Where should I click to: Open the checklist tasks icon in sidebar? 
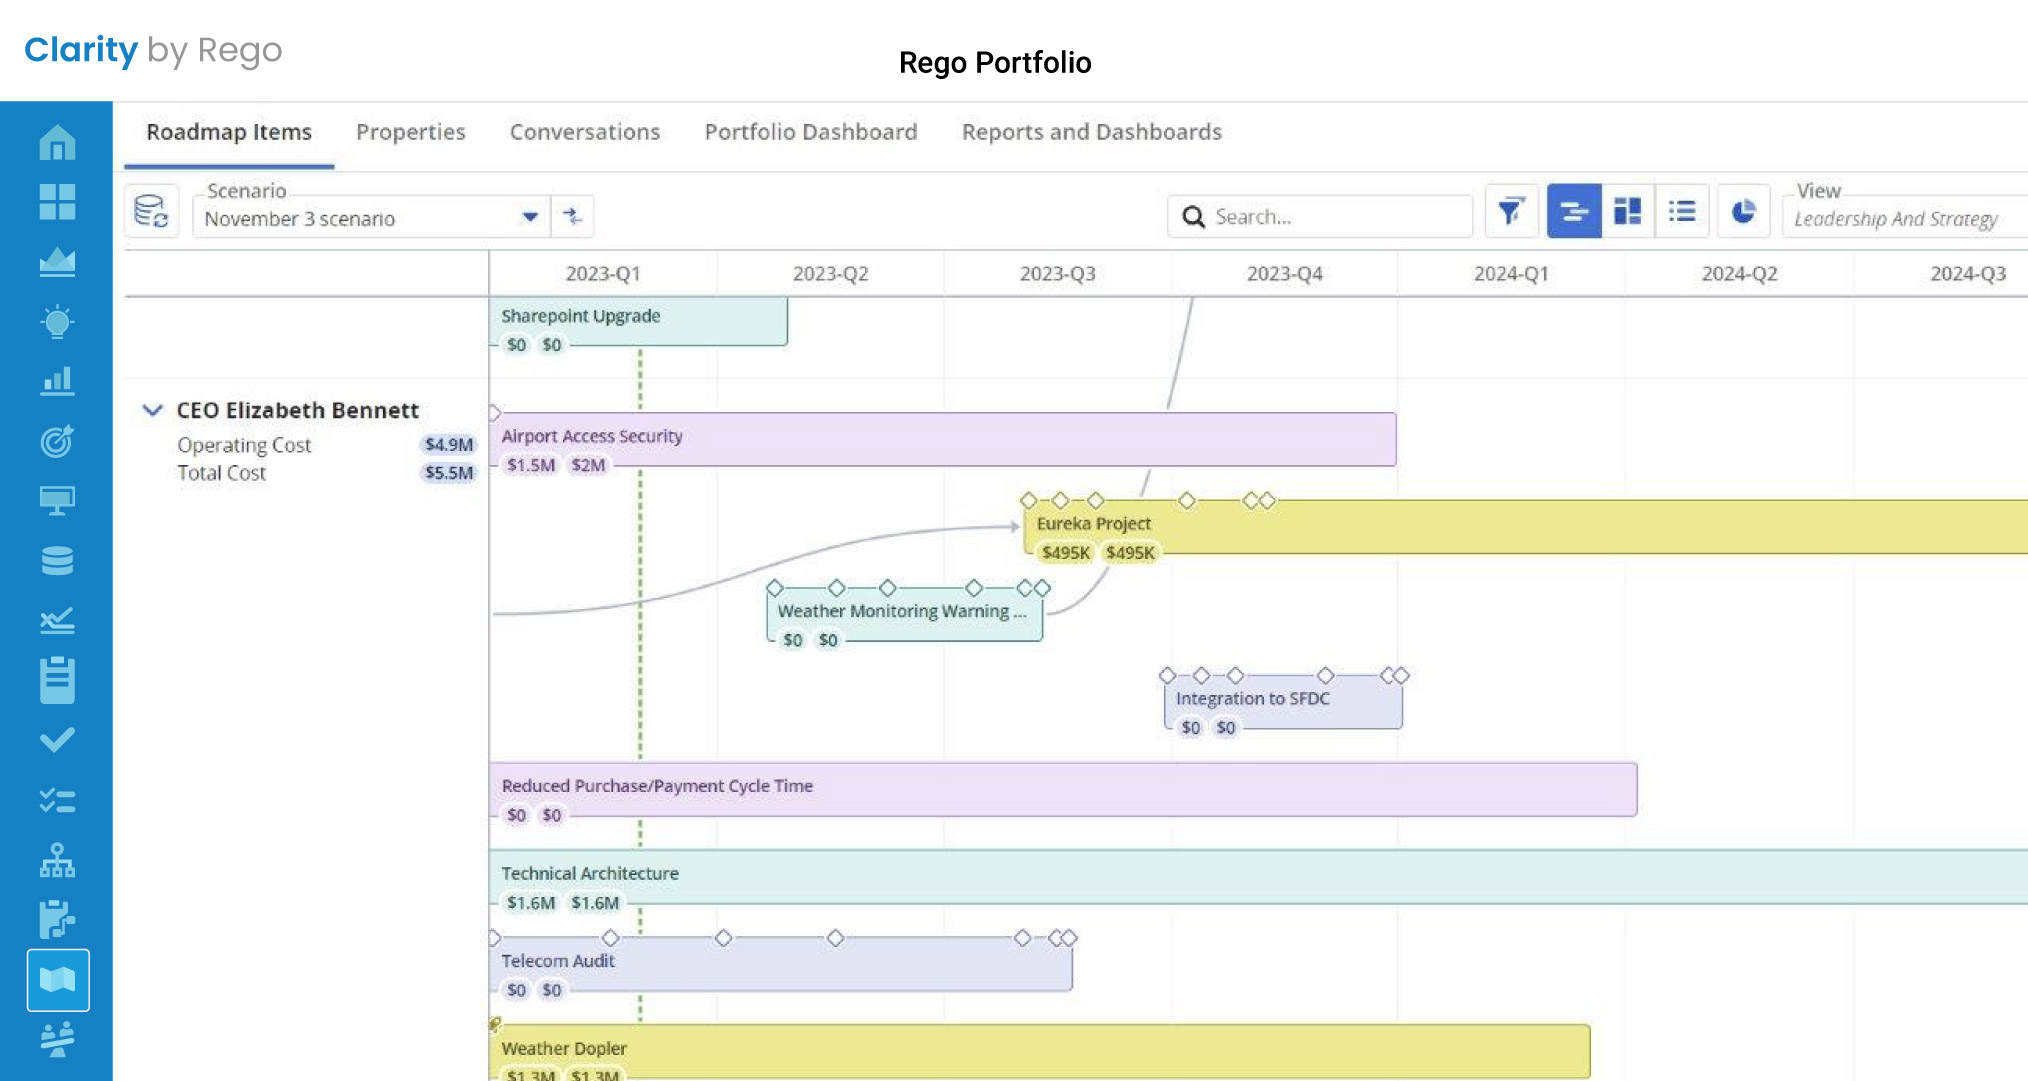[x=57, y=800]
